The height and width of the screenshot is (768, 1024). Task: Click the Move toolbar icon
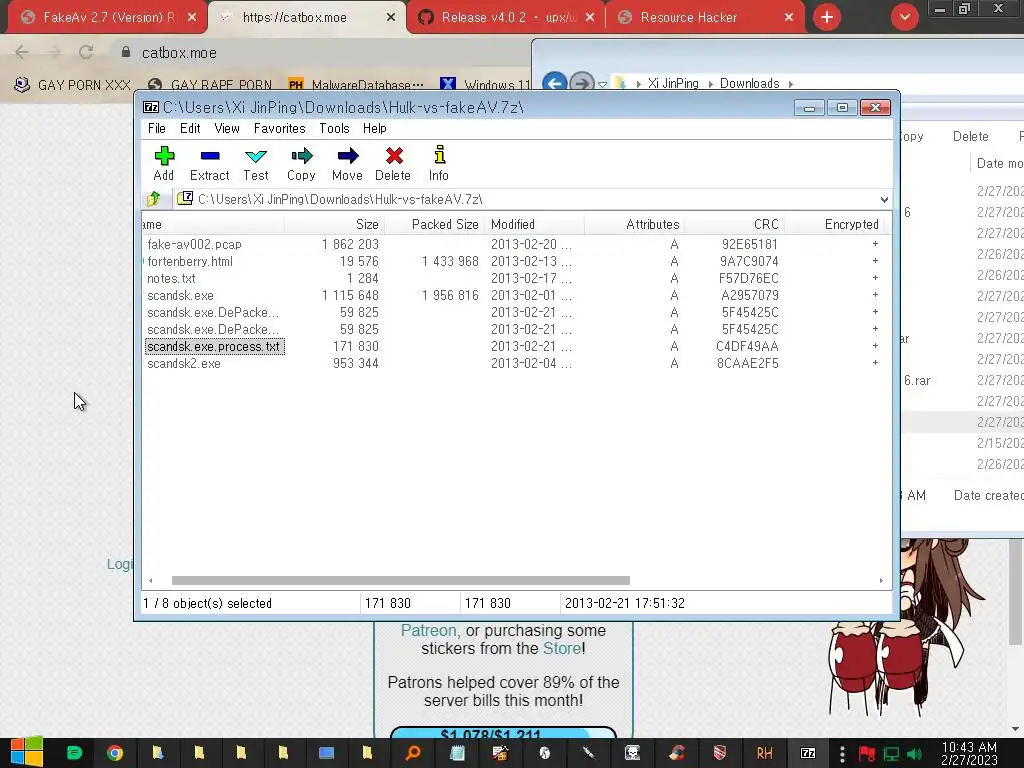(347, 163)
